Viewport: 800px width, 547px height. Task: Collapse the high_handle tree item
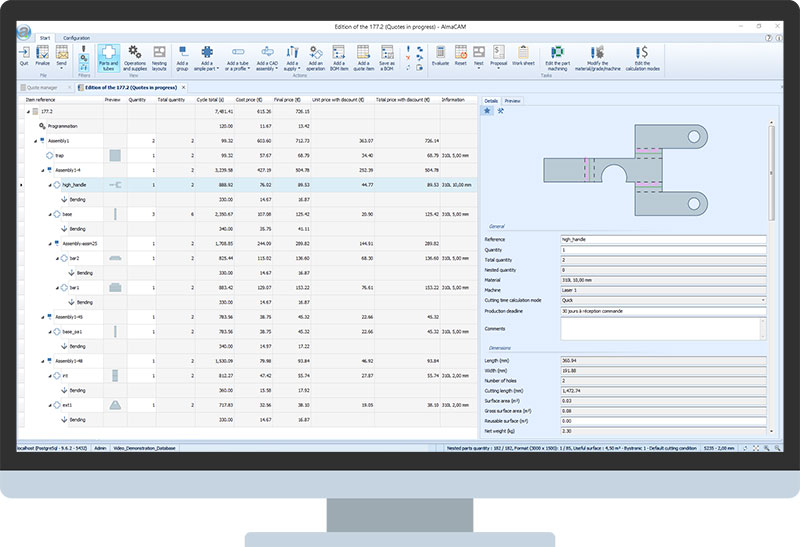(51, 185)
